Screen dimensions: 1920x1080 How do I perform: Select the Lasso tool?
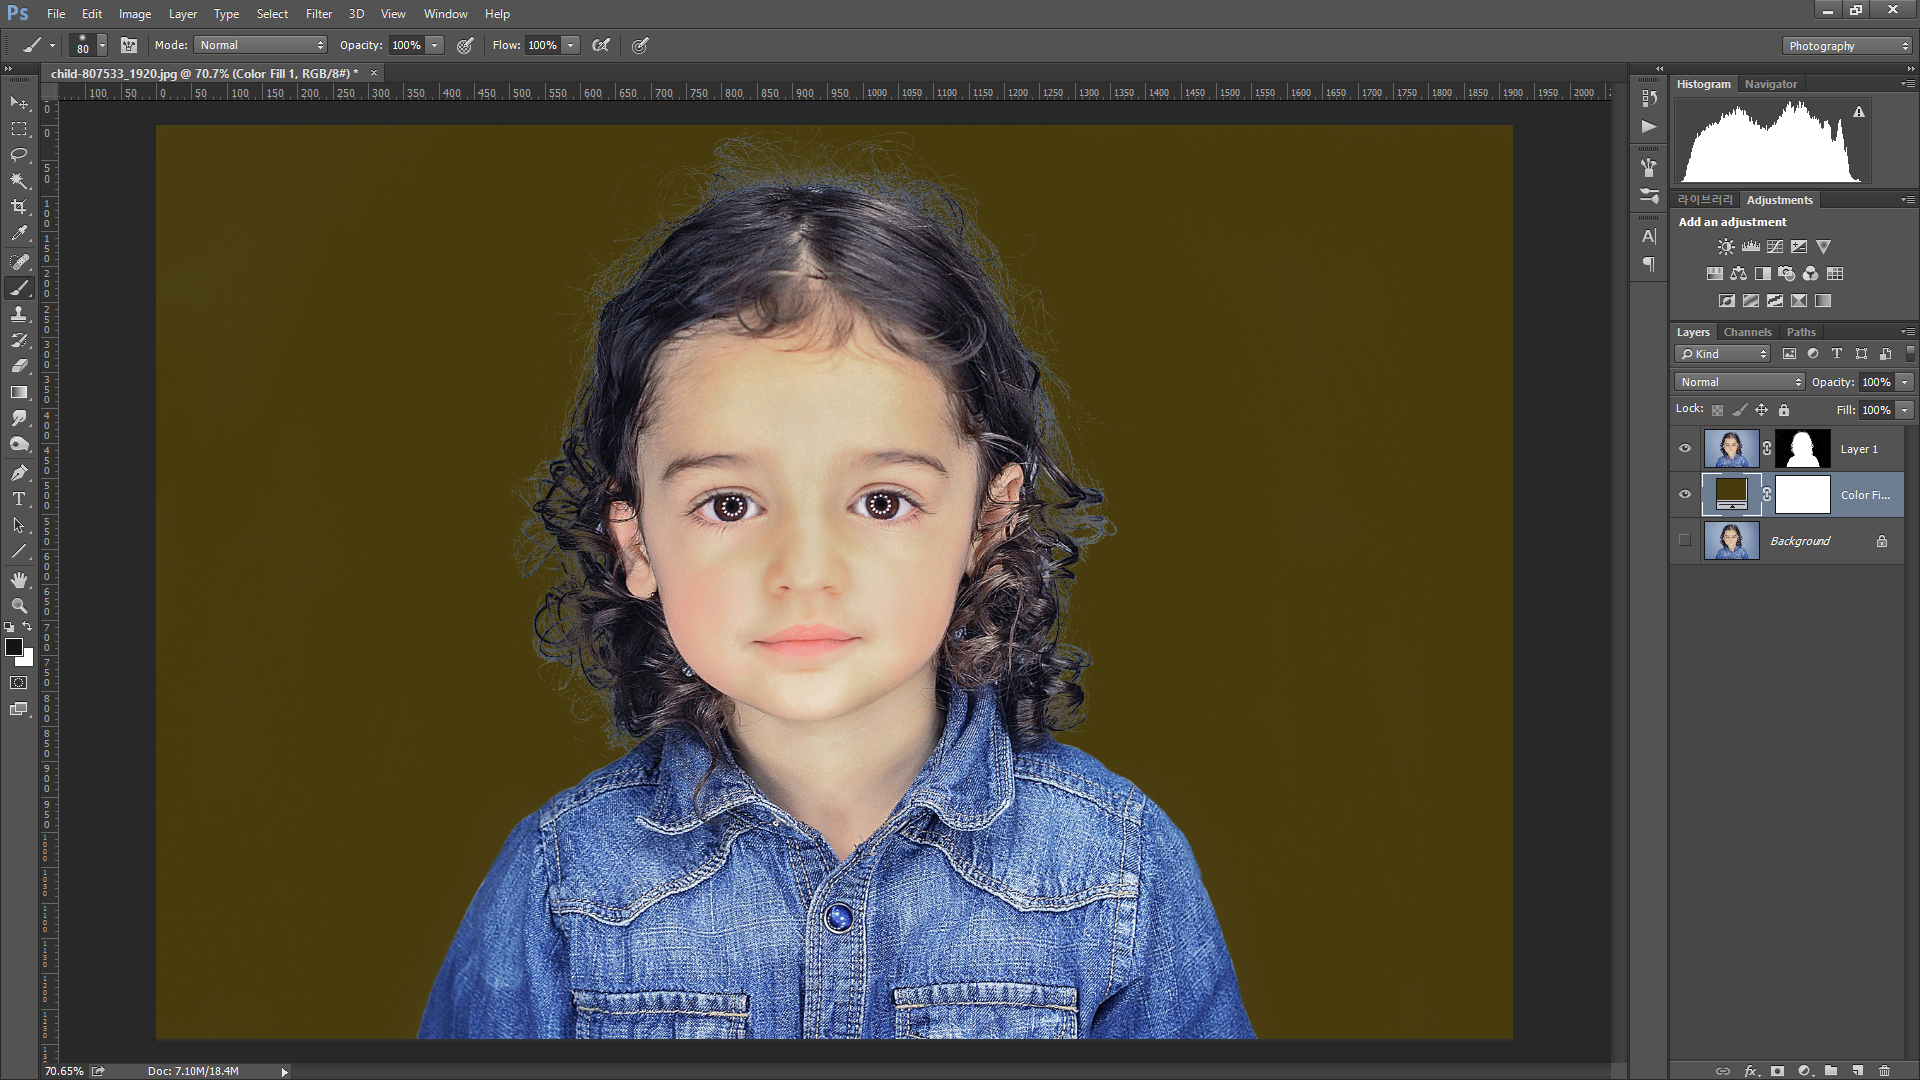coord(19,155)
